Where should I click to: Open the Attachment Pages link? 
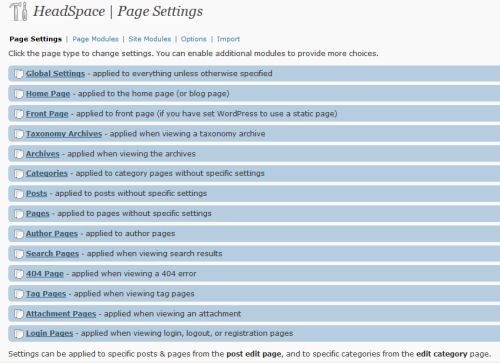click(61, 314)
